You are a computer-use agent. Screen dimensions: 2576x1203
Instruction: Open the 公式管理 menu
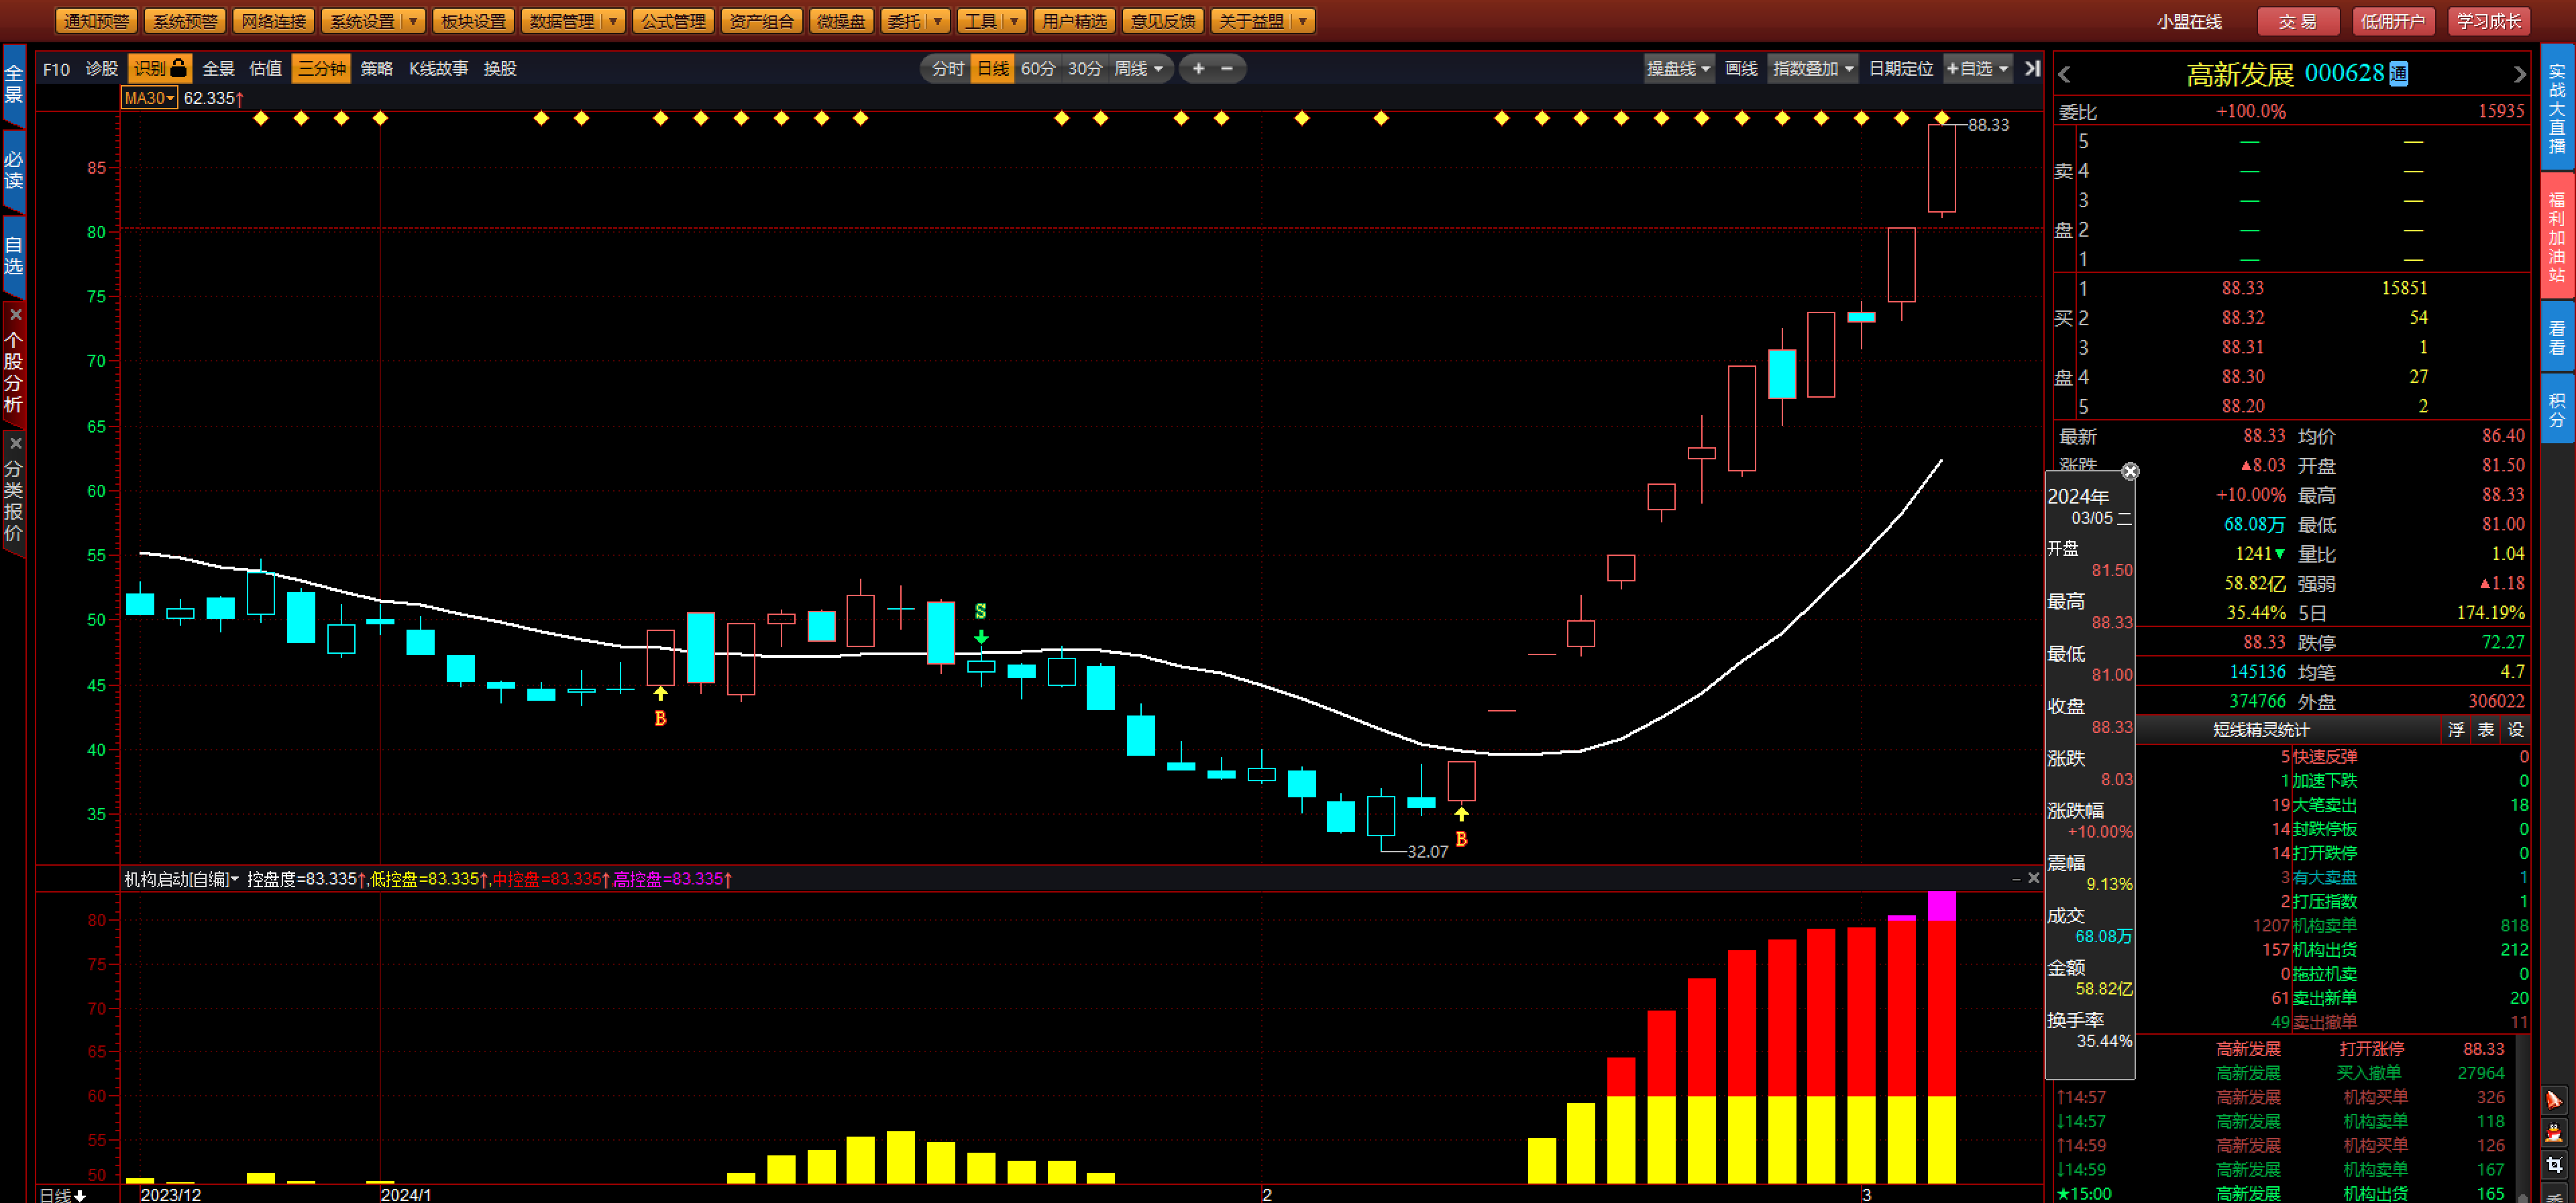click(x=673, y=21)
